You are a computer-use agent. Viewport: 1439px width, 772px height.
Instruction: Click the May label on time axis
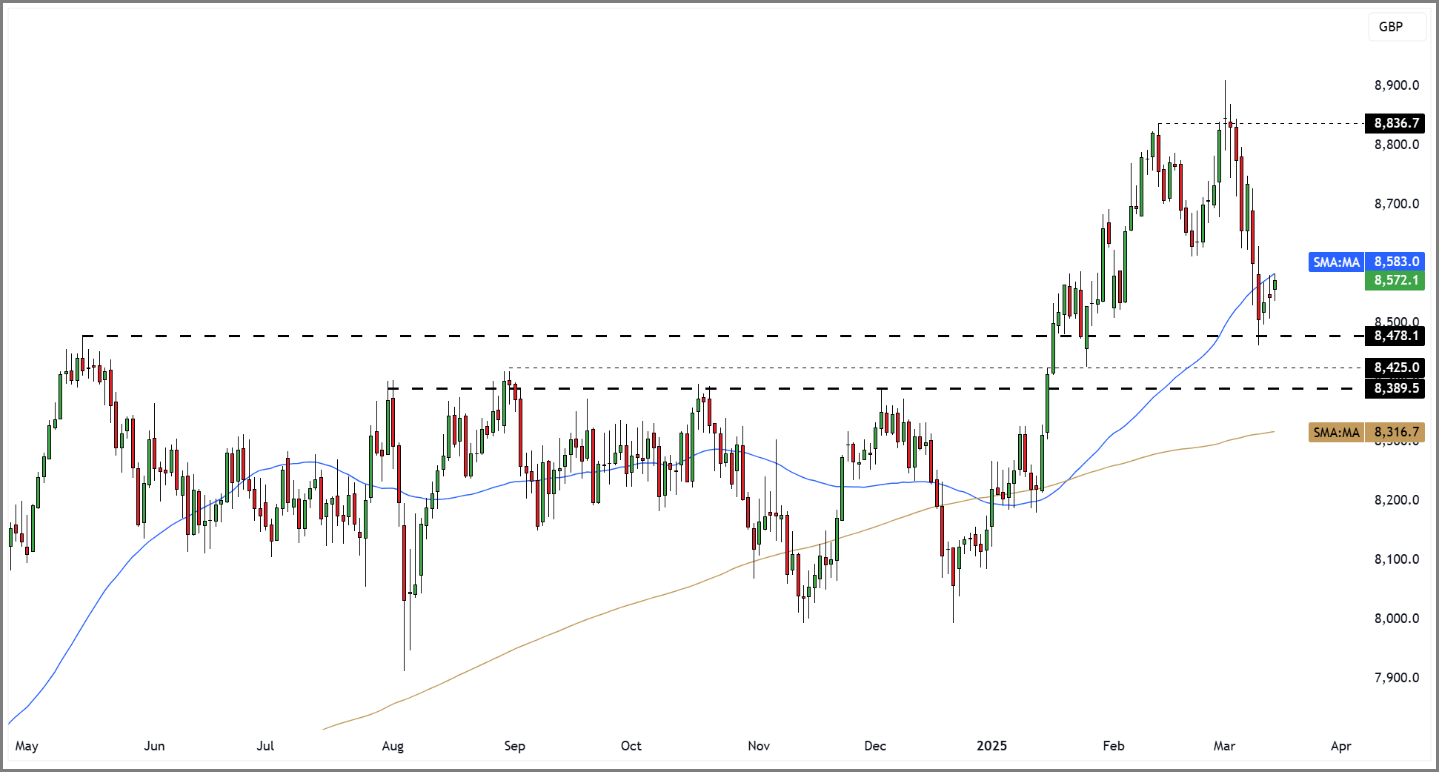point(27,746)
